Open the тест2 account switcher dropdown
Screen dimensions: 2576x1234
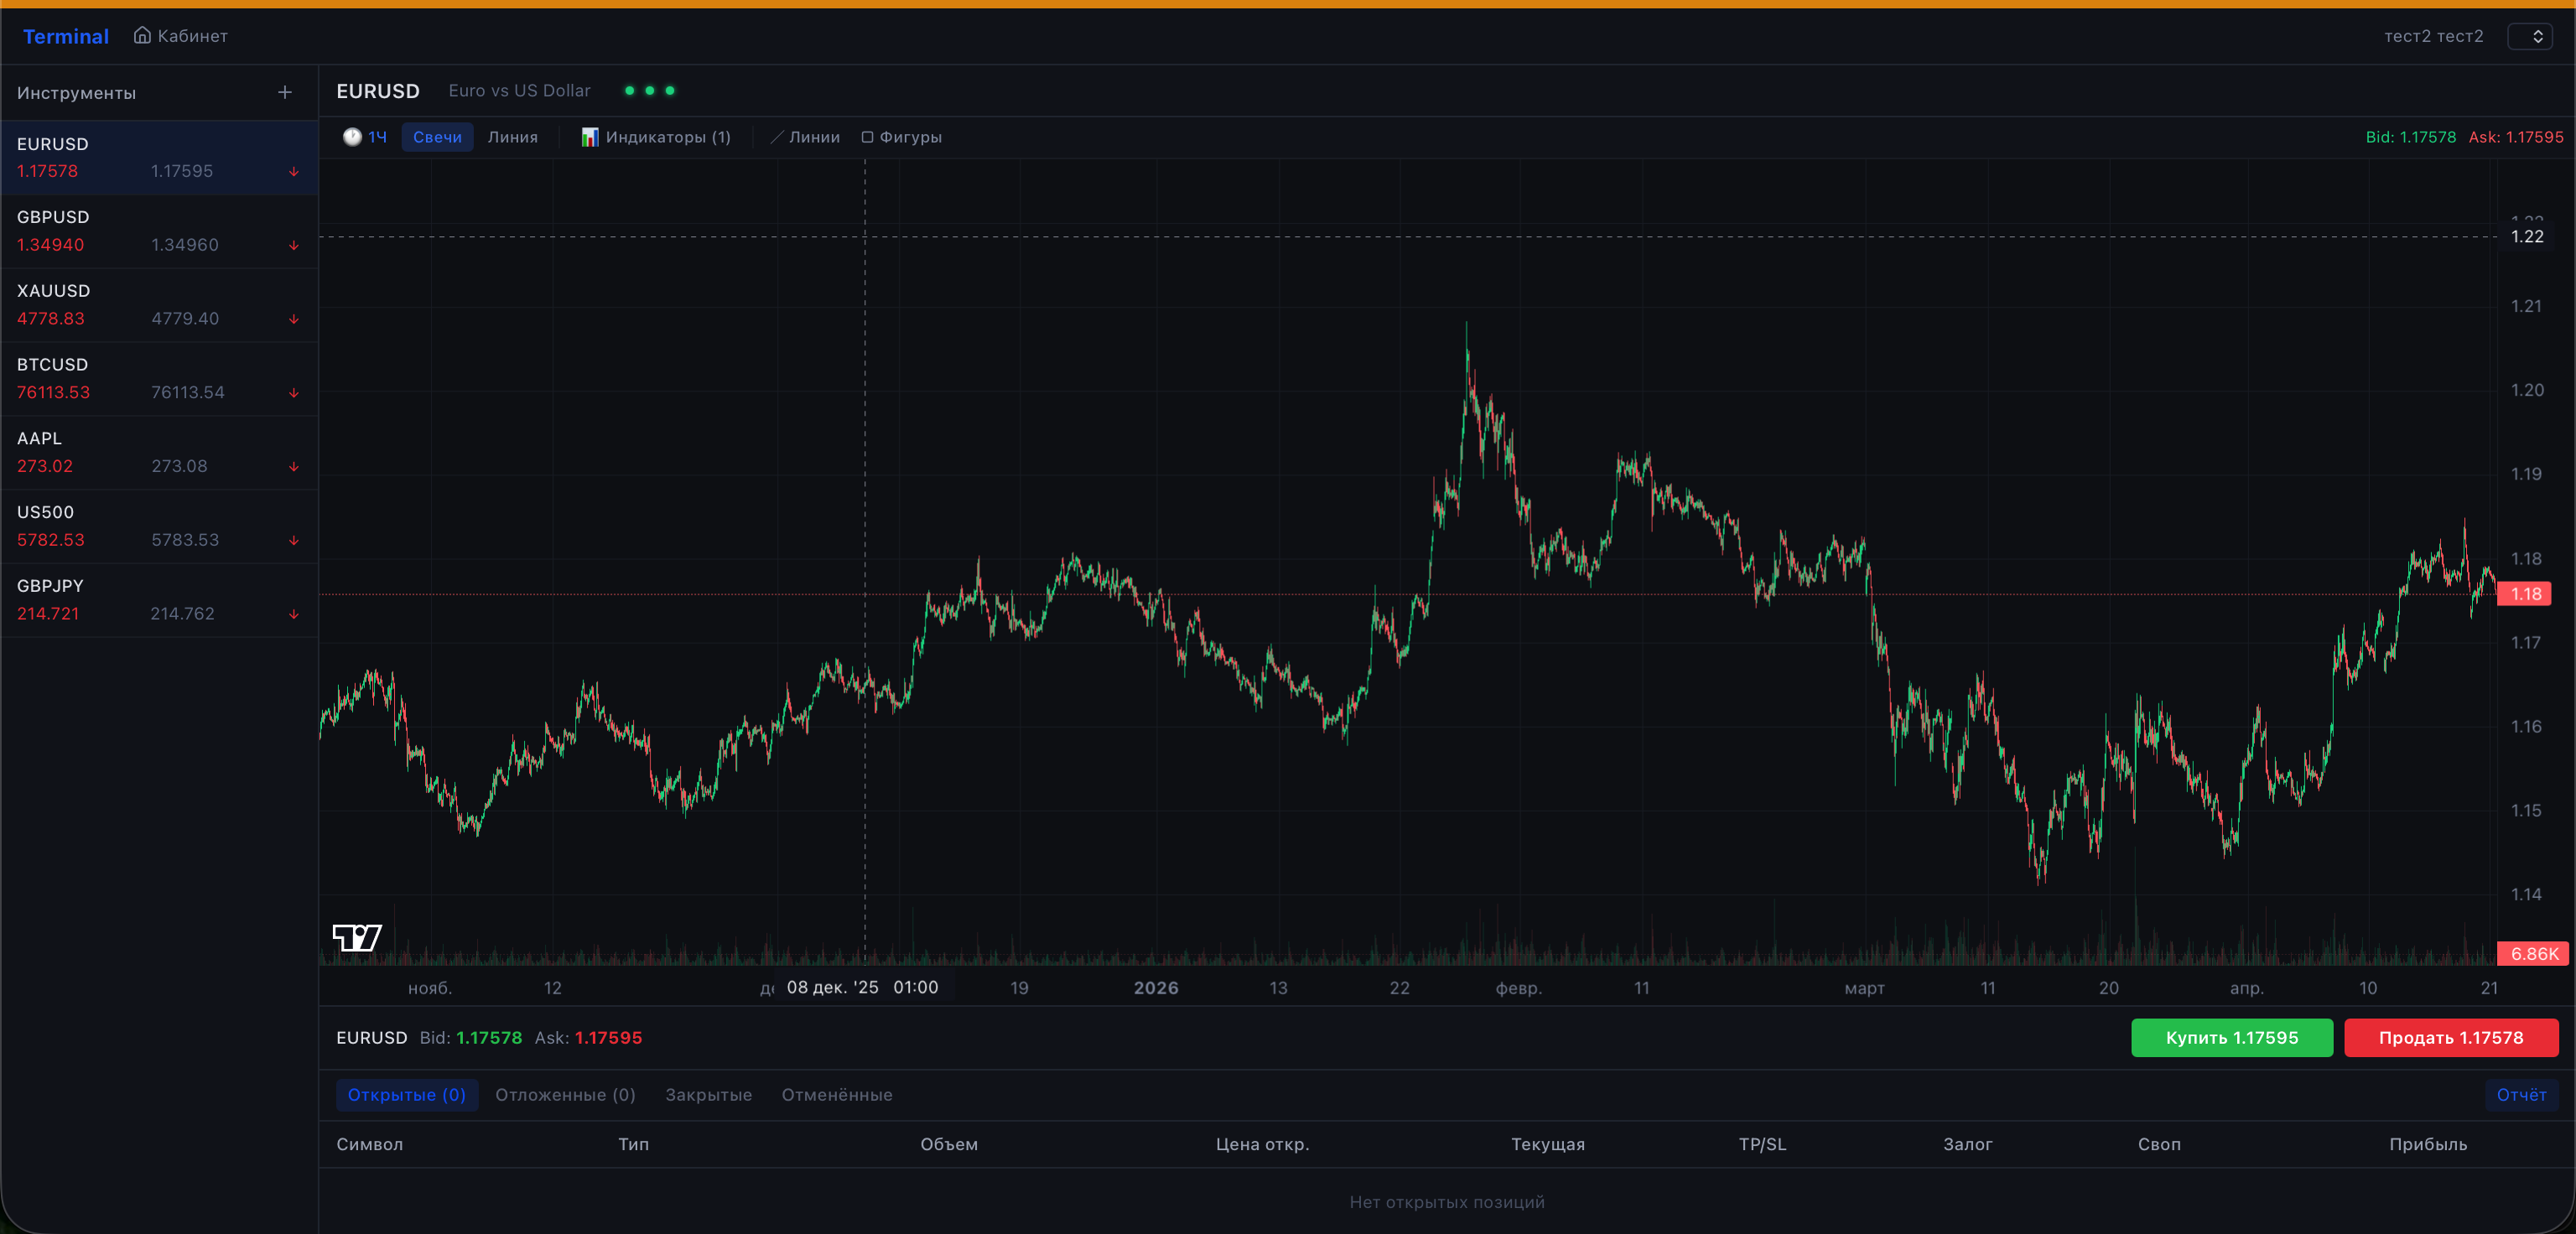(2529, 36)
